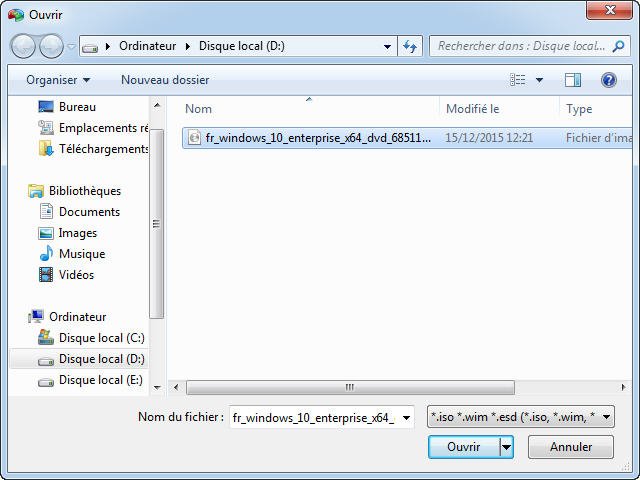Click the Ouvrir button
640x480 pixels.
464,447
